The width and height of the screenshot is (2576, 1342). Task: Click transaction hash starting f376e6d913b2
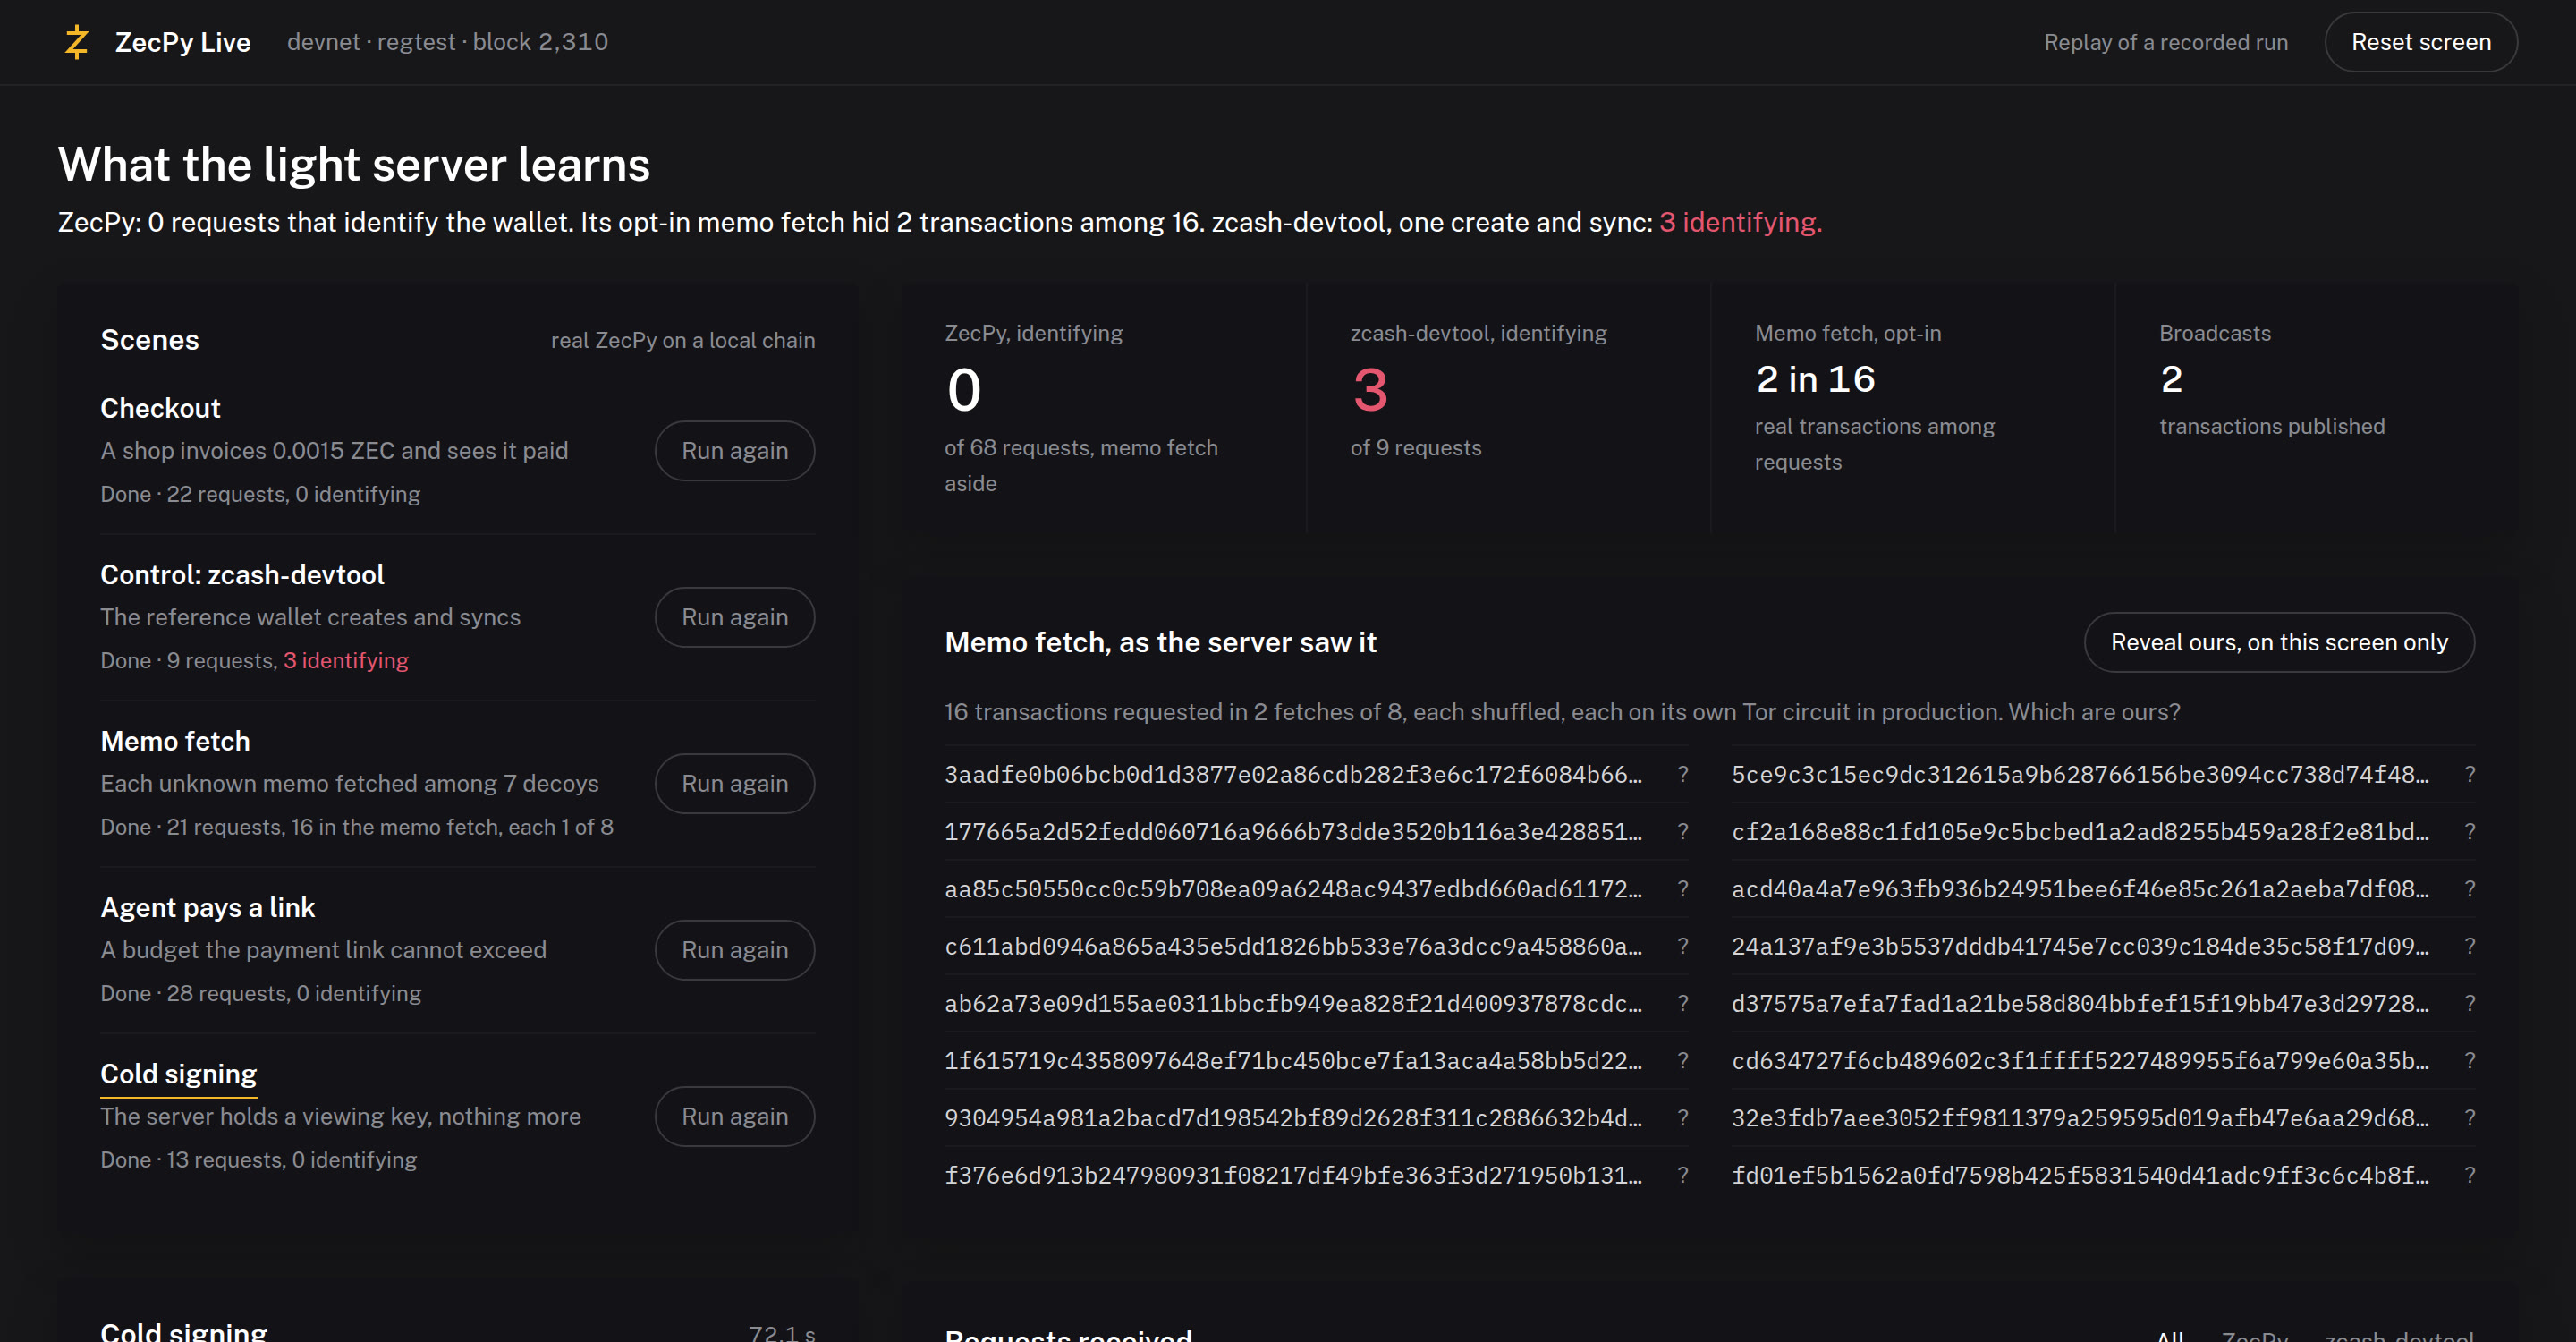tap(1293, 1175)
